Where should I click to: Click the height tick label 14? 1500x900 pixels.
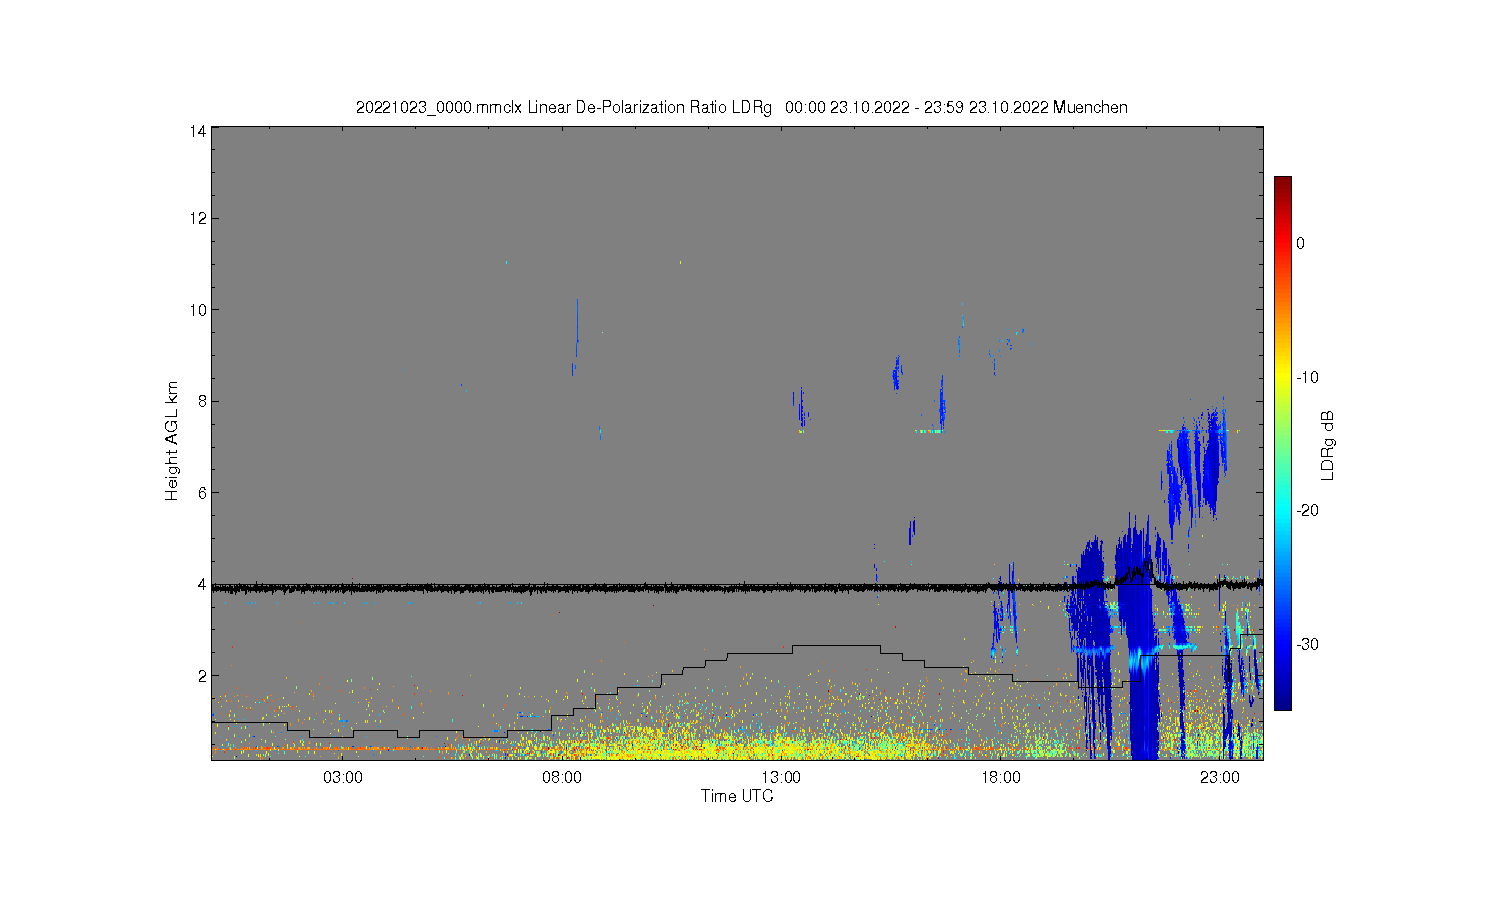pos(198,131)
